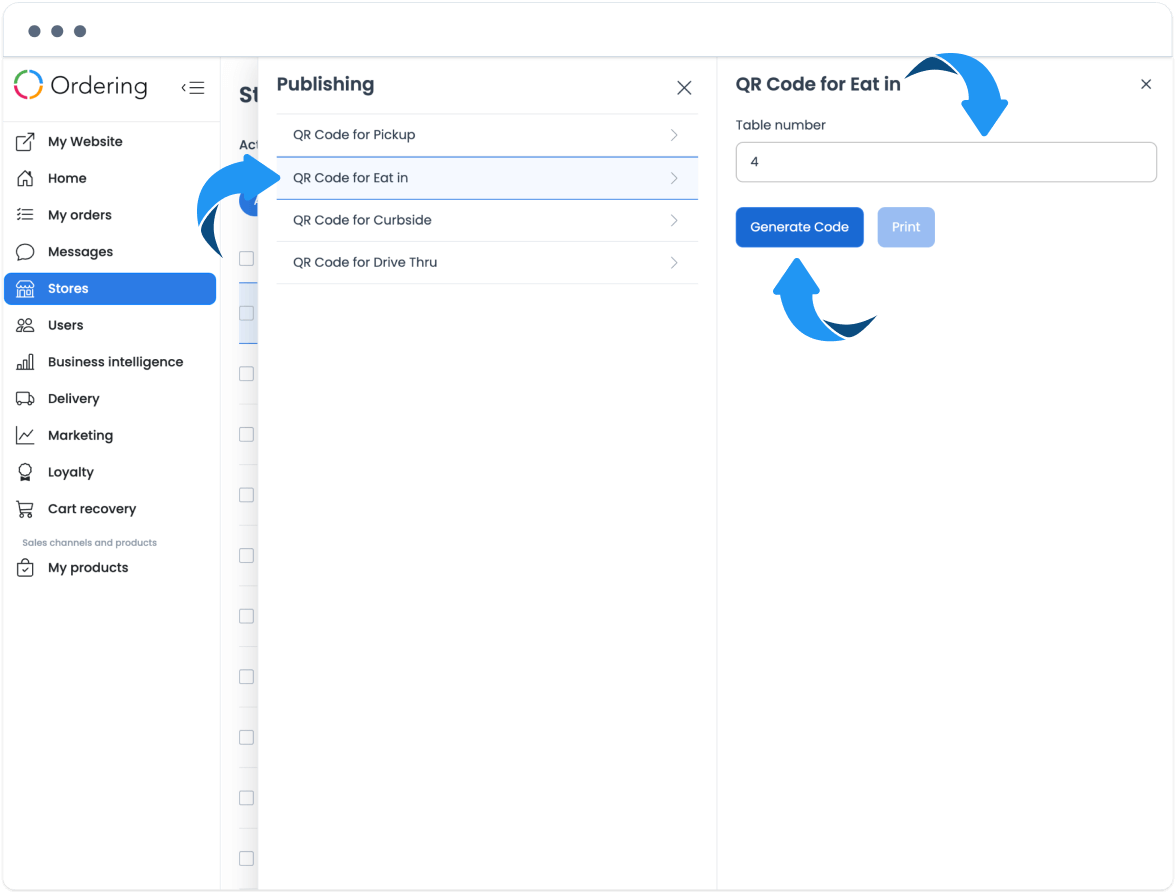Expand QR Code for Pickup chevron
Image resolution: width=1176 pixels, height=895 pixels.
pyautogui.click(x=674, y=135)
